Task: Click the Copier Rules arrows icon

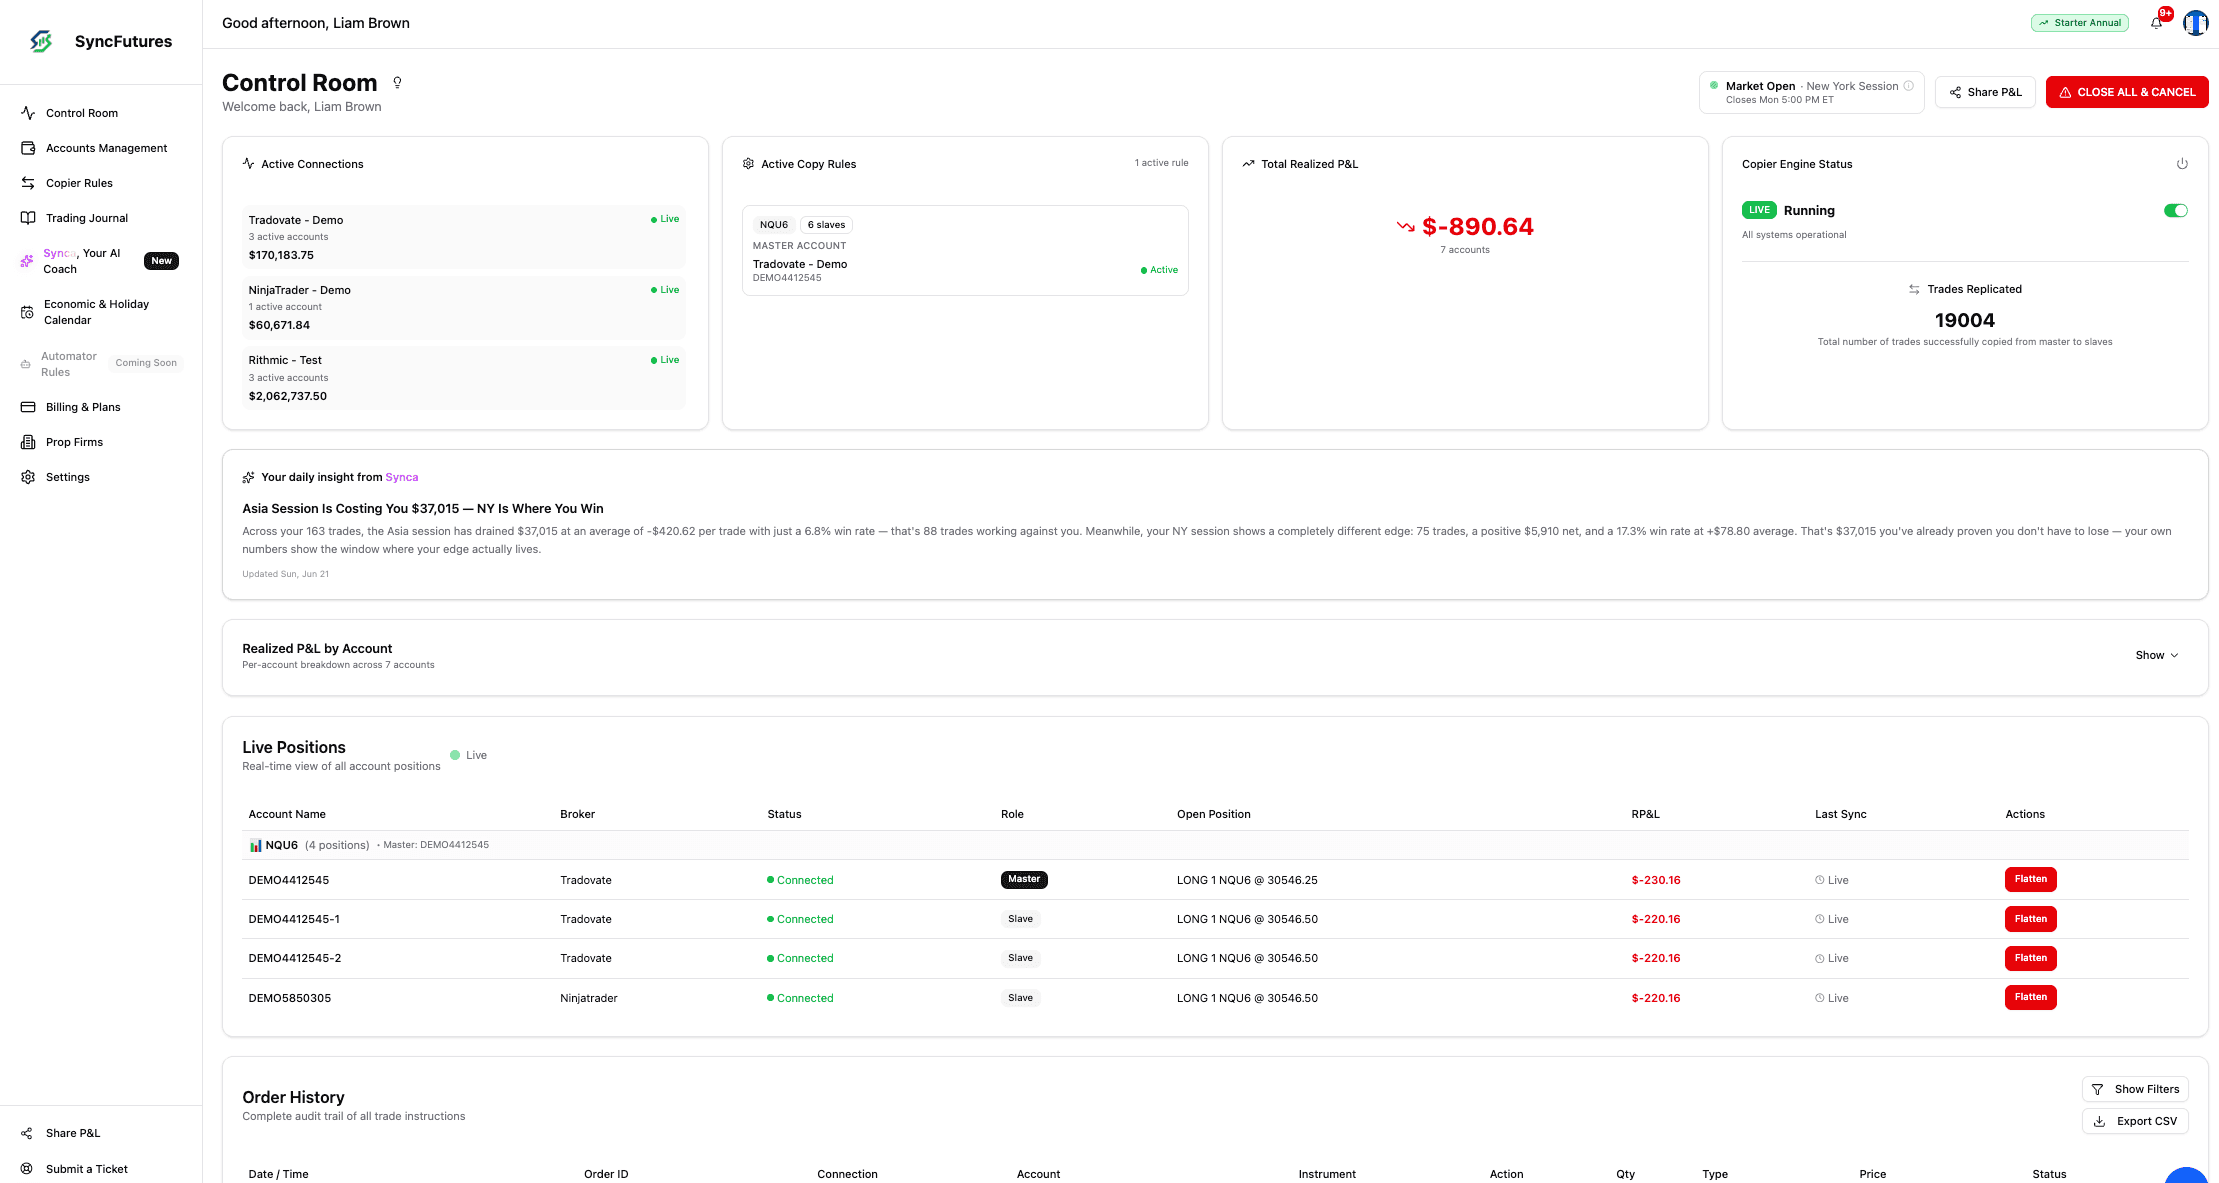Action: pyautogui.click(x=28, y=183)
